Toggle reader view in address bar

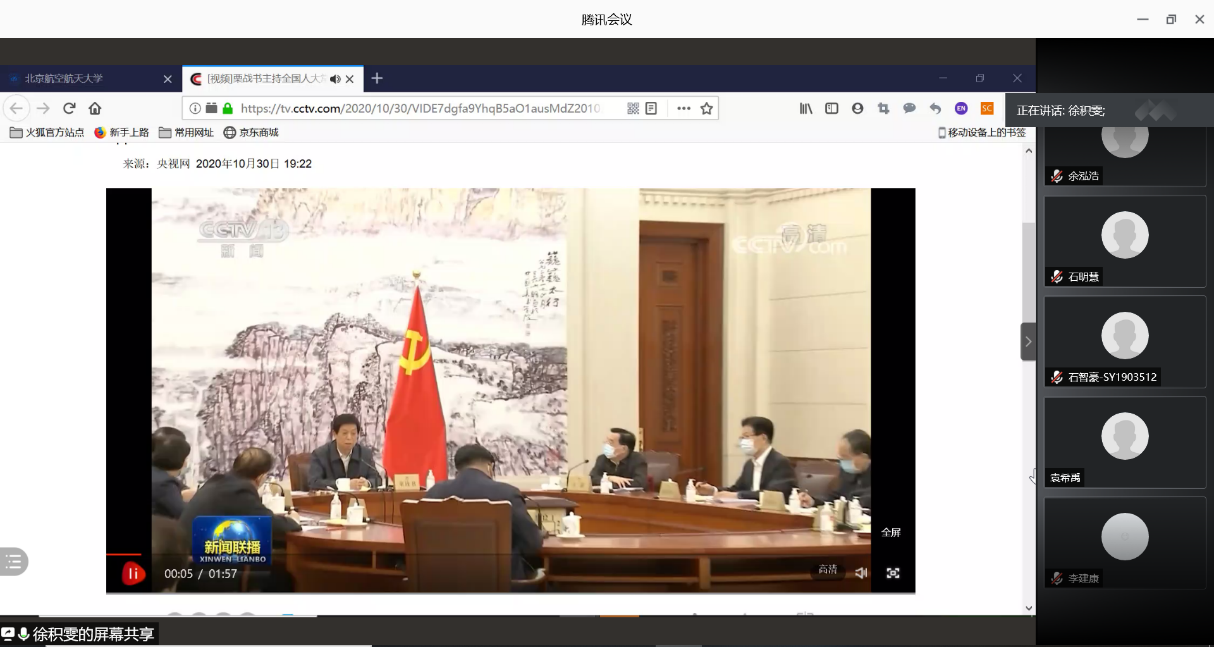(652, 108)
